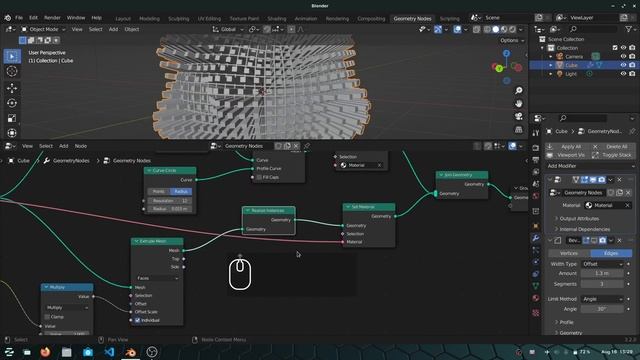This screenshot has height=360, width=640.
Task: Hide the Light object in viewport
Action: (623, 74)
